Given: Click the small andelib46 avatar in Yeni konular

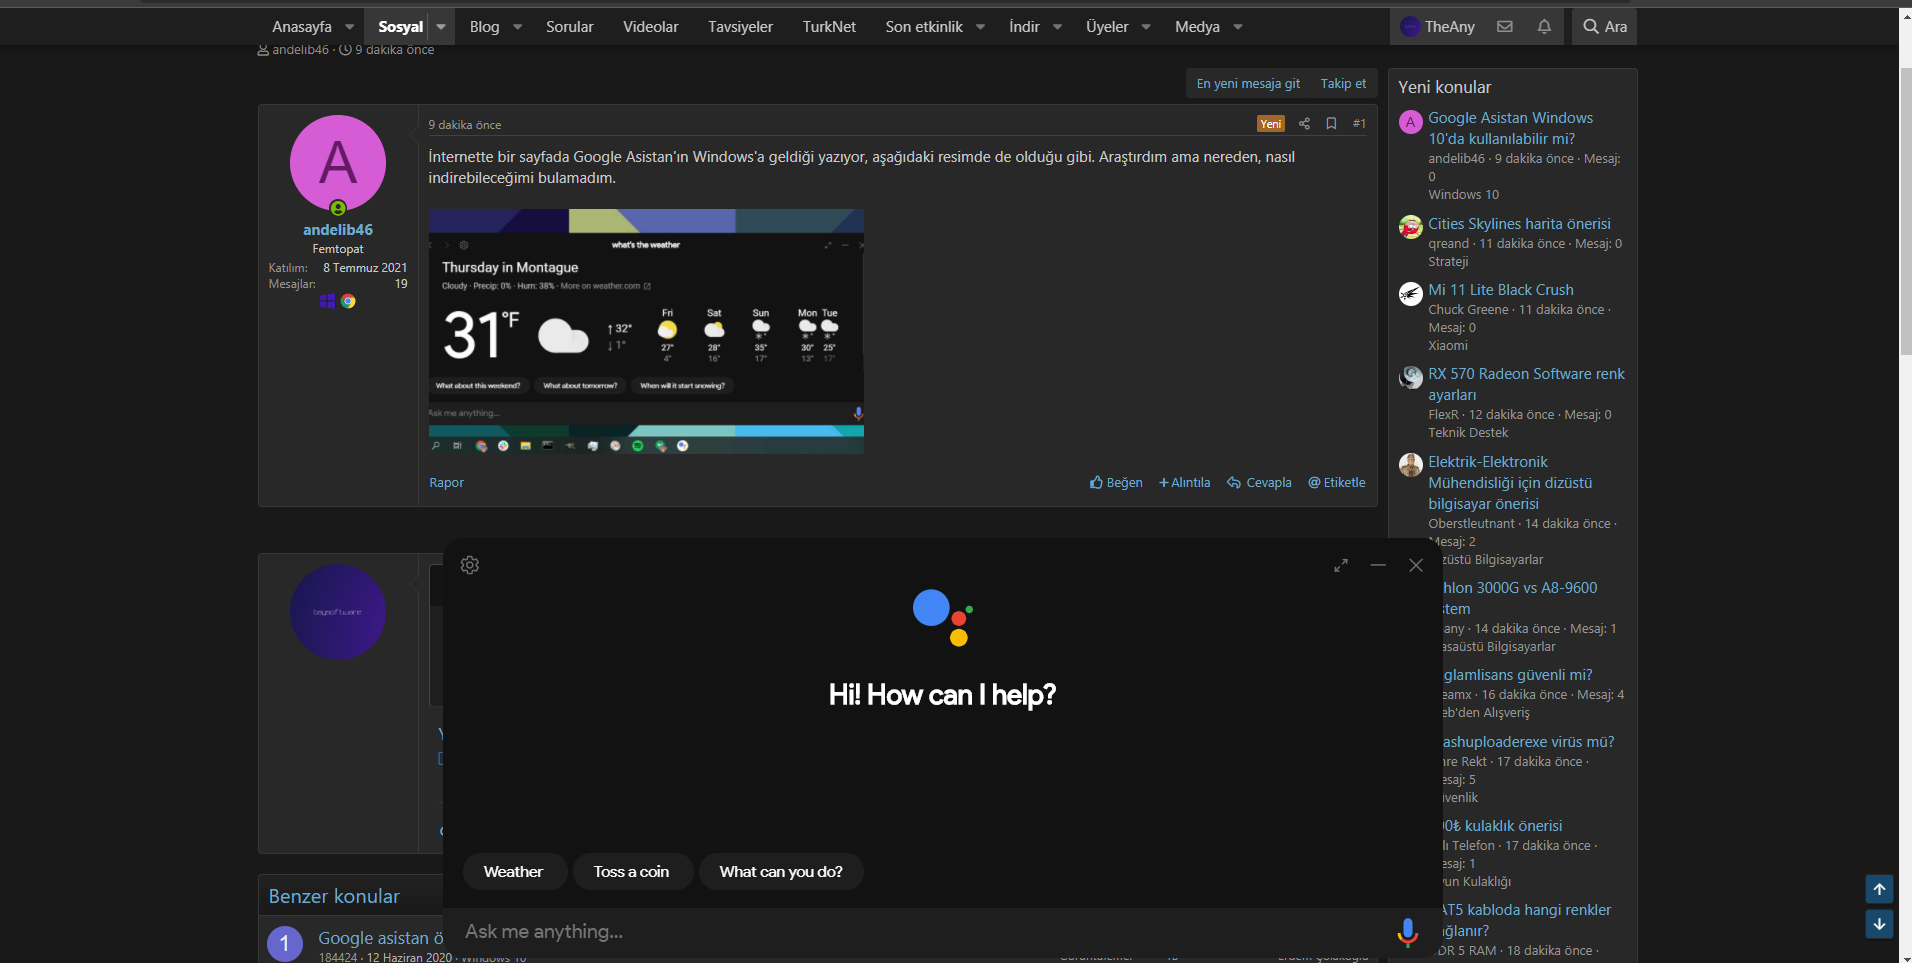Looking at the screenshot, I should click(1410, 122).
